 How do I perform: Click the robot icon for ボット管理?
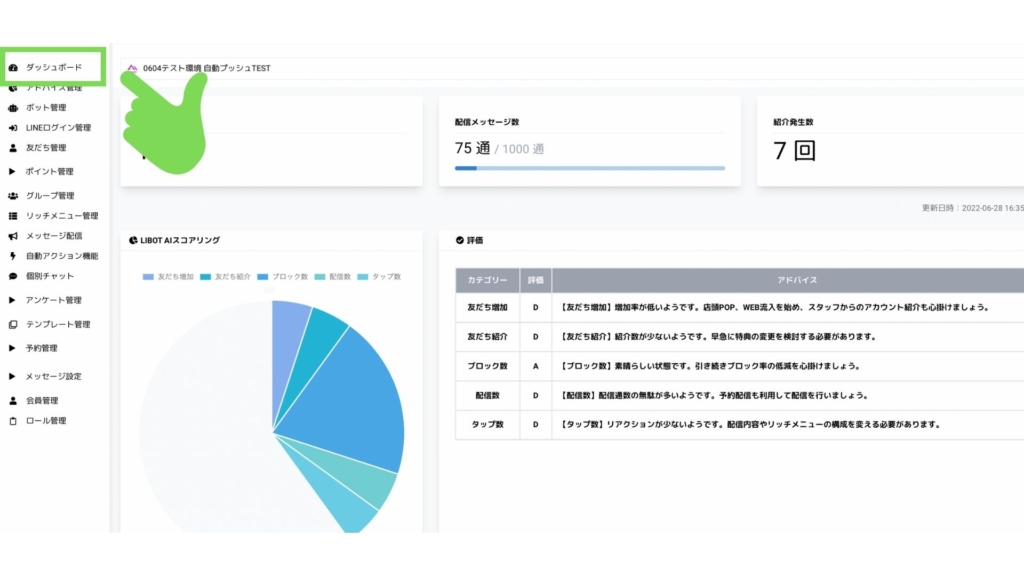tap(13, 108)
